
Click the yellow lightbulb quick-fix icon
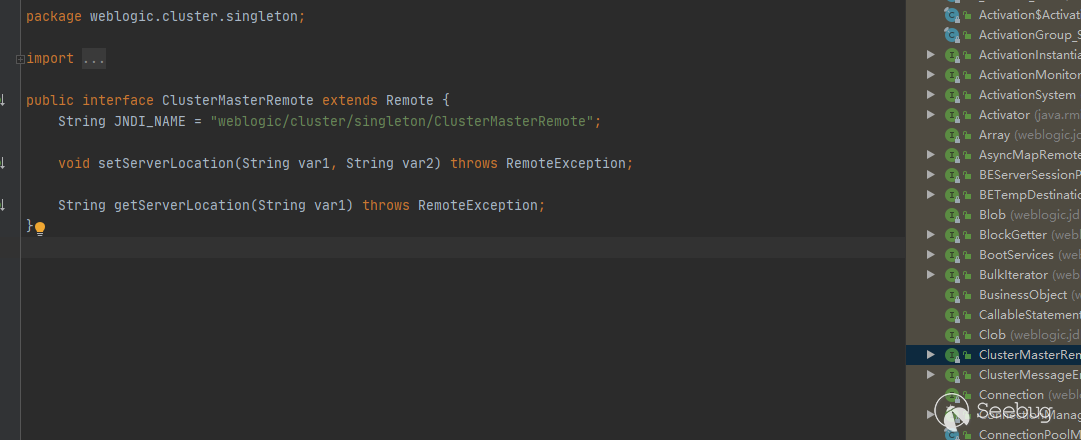click(x=40, y=228)
